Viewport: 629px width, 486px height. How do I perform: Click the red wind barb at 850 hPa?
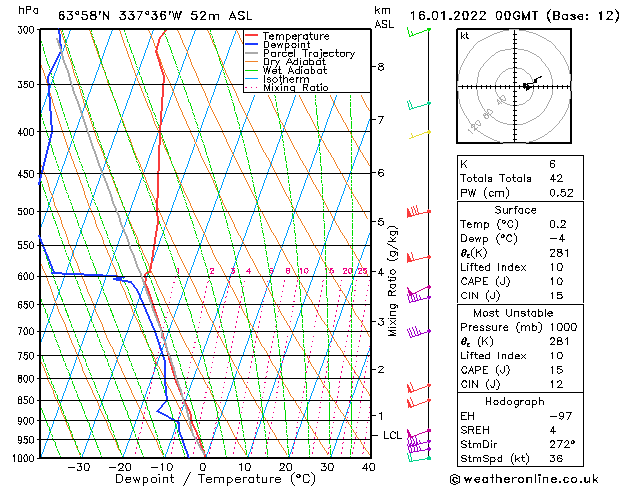pos(419,402)
